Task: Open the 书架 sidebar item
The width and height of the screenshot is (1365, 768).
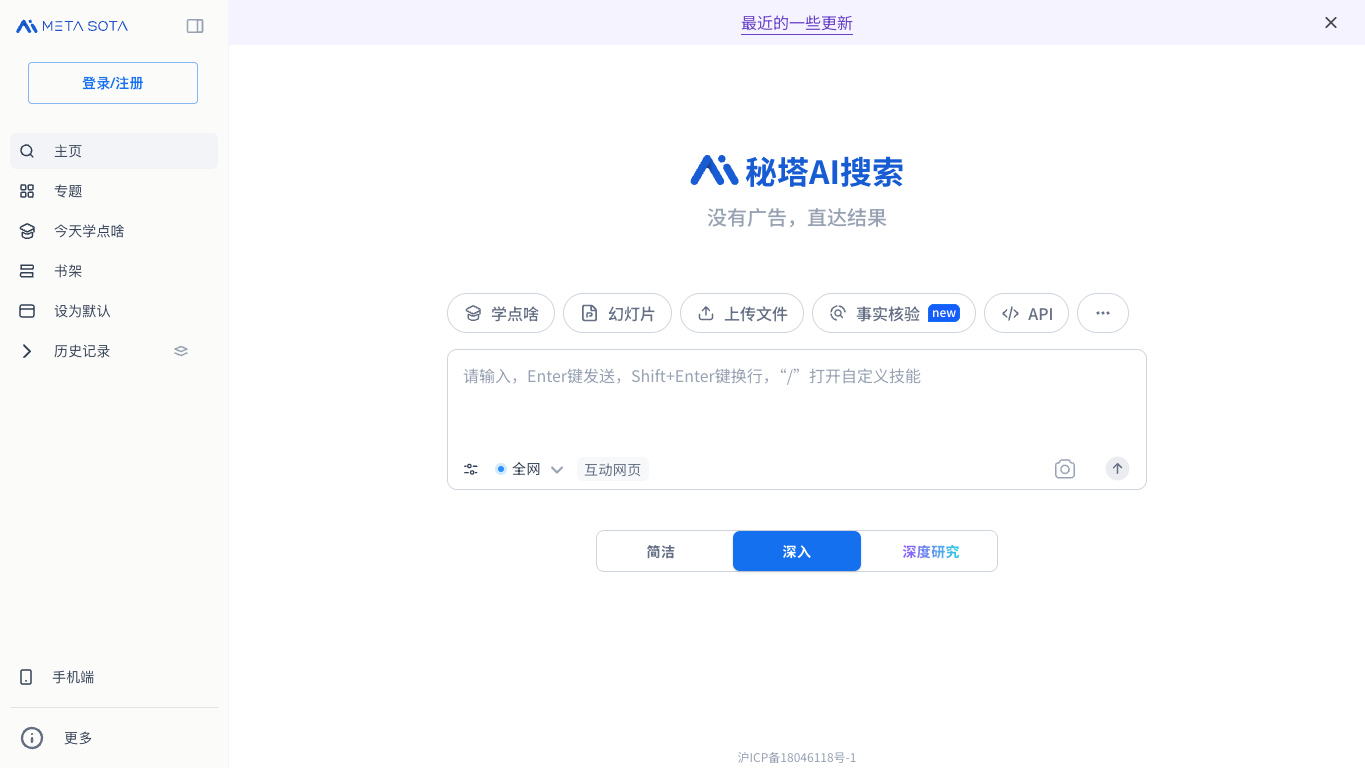Action: point(114,271)
